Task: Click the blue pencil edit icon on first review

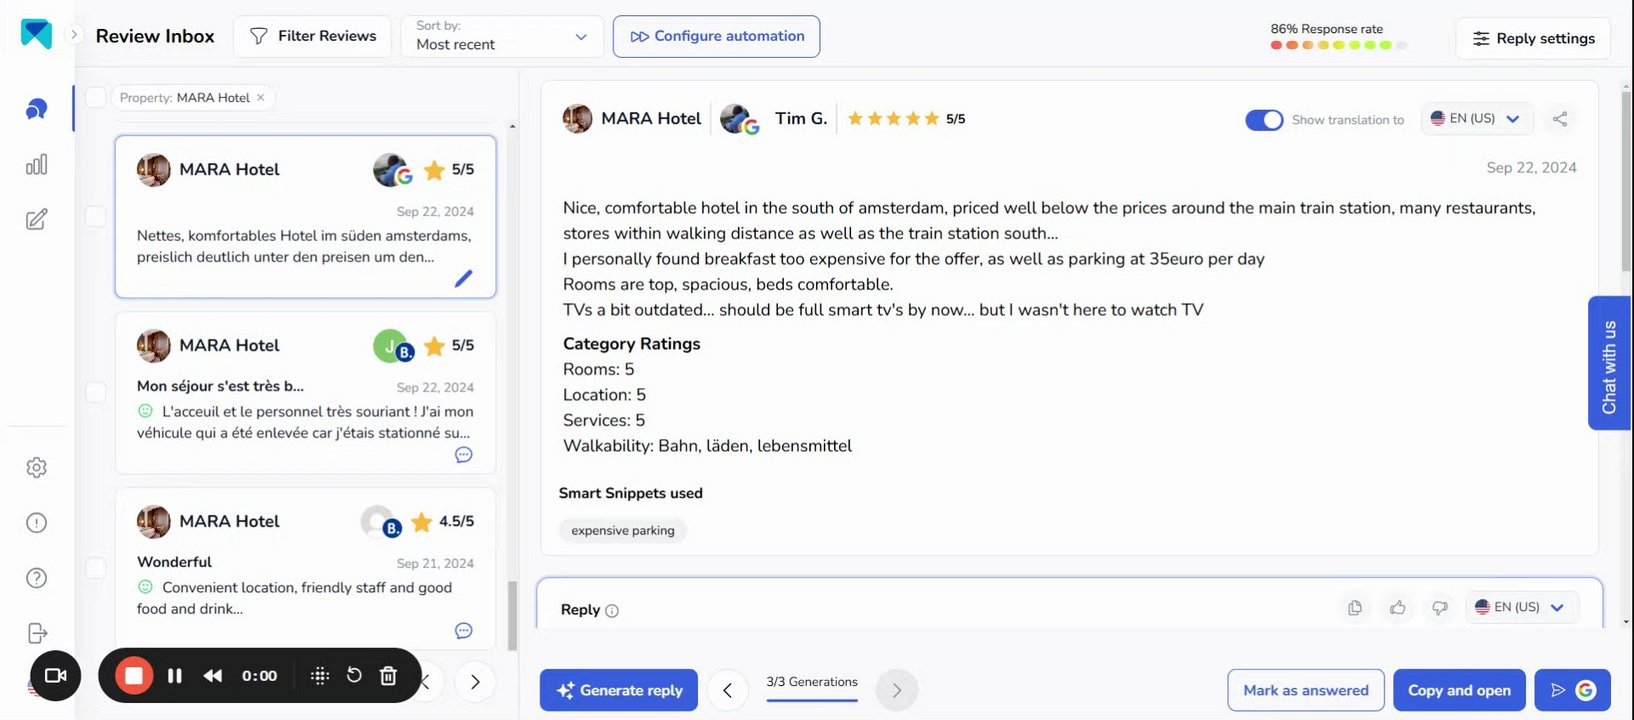Action: [x=463, y=278]
